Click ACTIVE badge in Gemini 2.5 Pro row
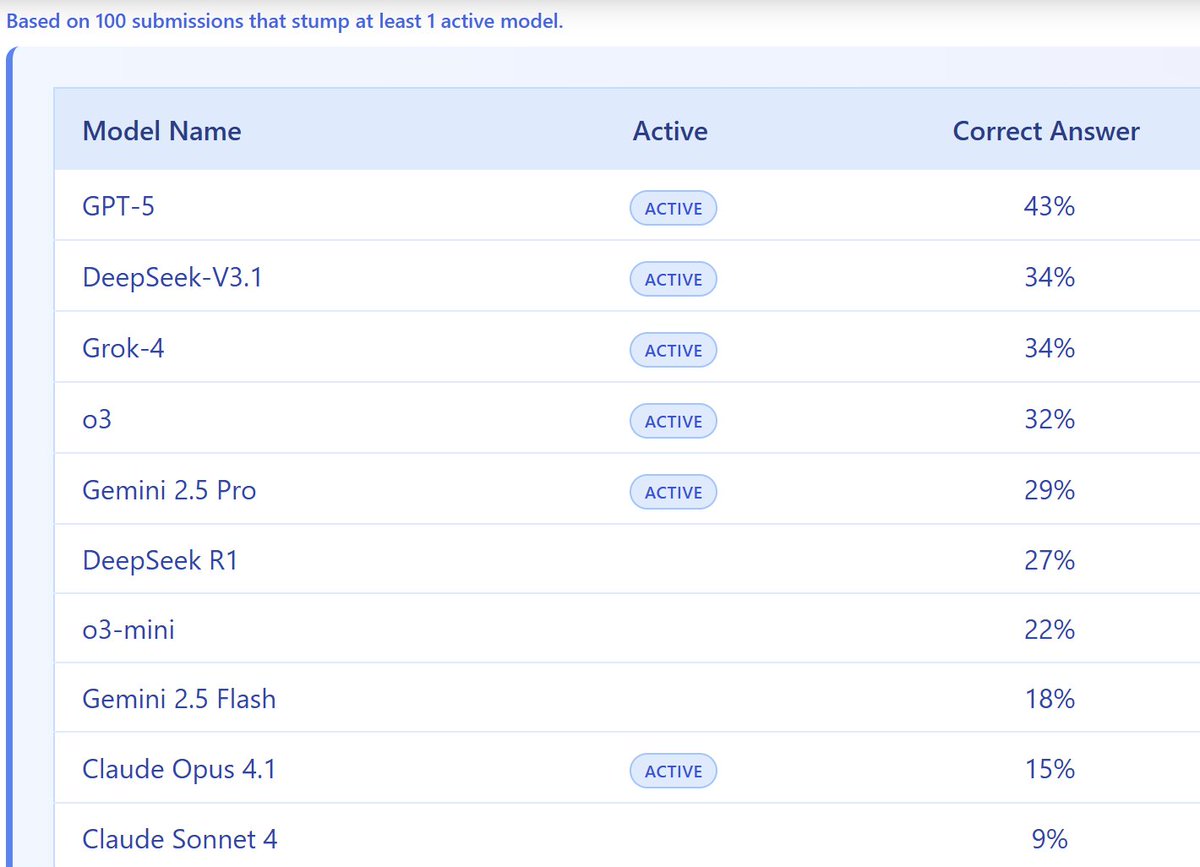This screenshot has width=1200, height=867. point(673,492)
